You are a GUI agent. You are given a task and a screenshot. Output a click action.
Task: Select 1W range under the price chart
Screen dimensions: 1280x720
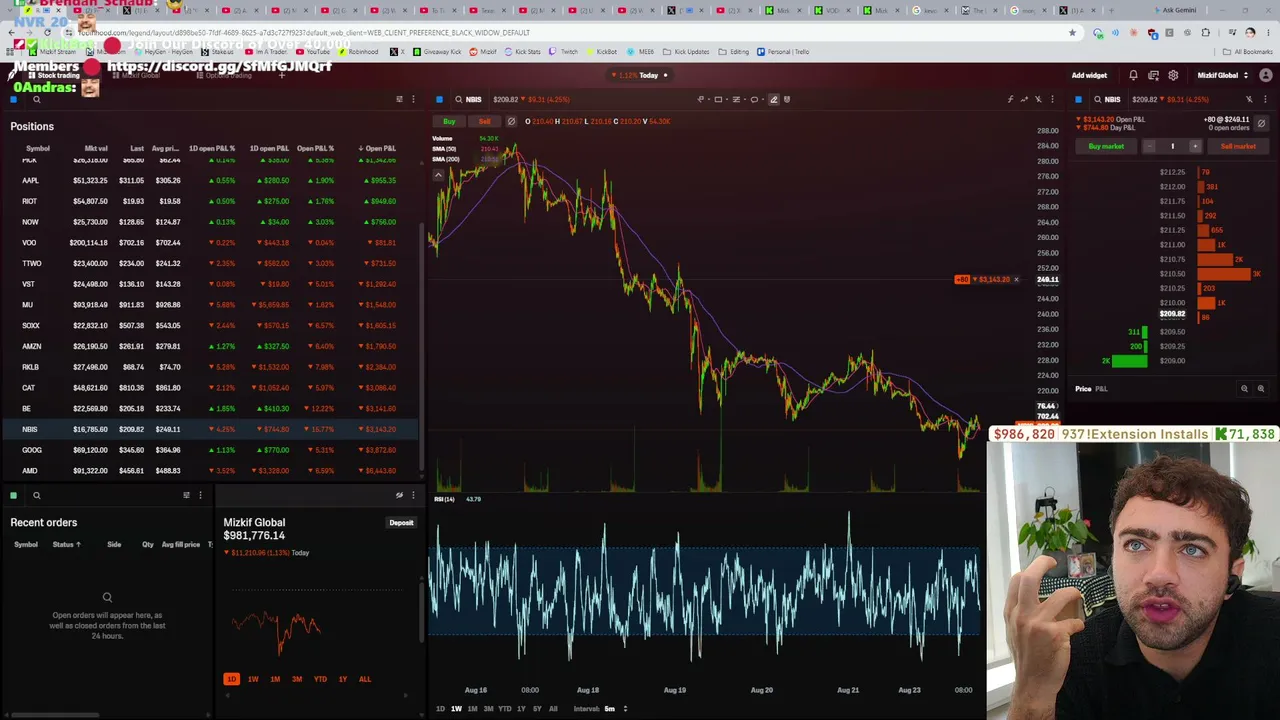tap(456, 709)
